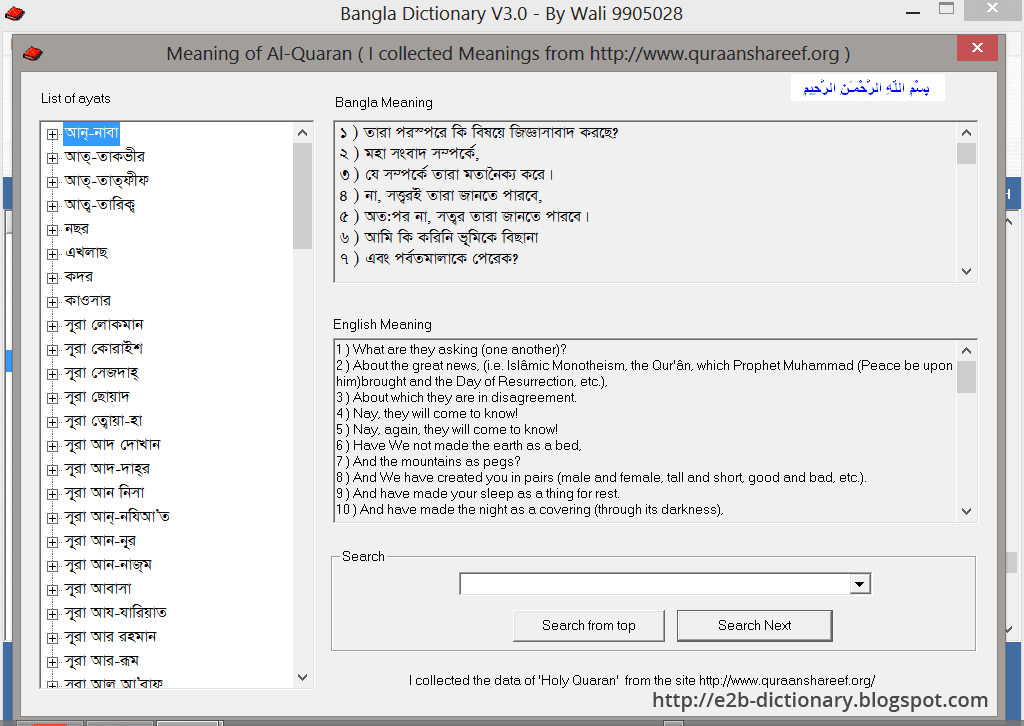The width and height of the screenshot is (1024, 726).
Task: Click the Bangla Dictionary title bar book icon
Action: 14,13
